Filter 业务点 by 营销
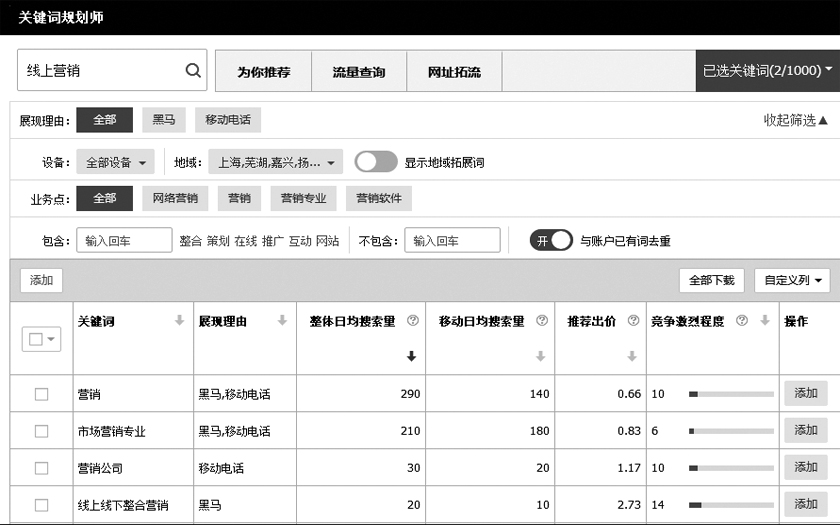Viewport: 840px width, 525px height. click(x=239, y=199)
